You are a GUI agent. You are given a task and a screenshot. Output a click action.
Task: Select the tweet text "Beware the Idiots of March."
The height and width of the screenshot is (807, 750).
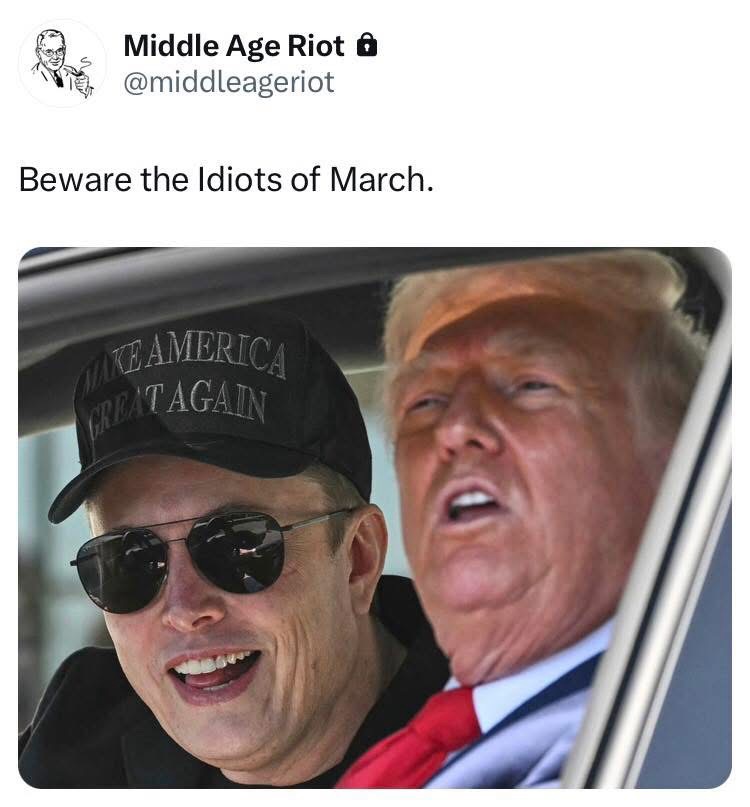(226, 180)
